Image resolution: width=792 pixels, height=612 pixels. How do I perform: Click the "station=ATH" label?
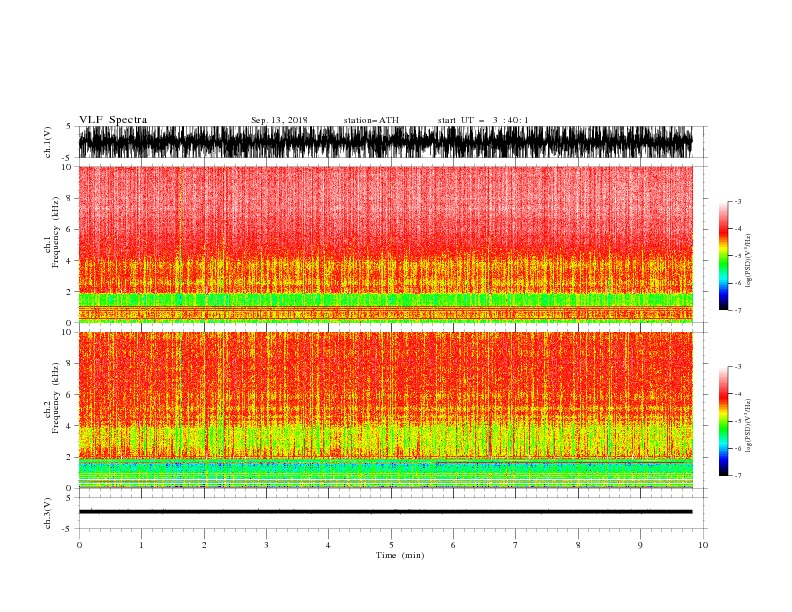click(x=371, y=120)
